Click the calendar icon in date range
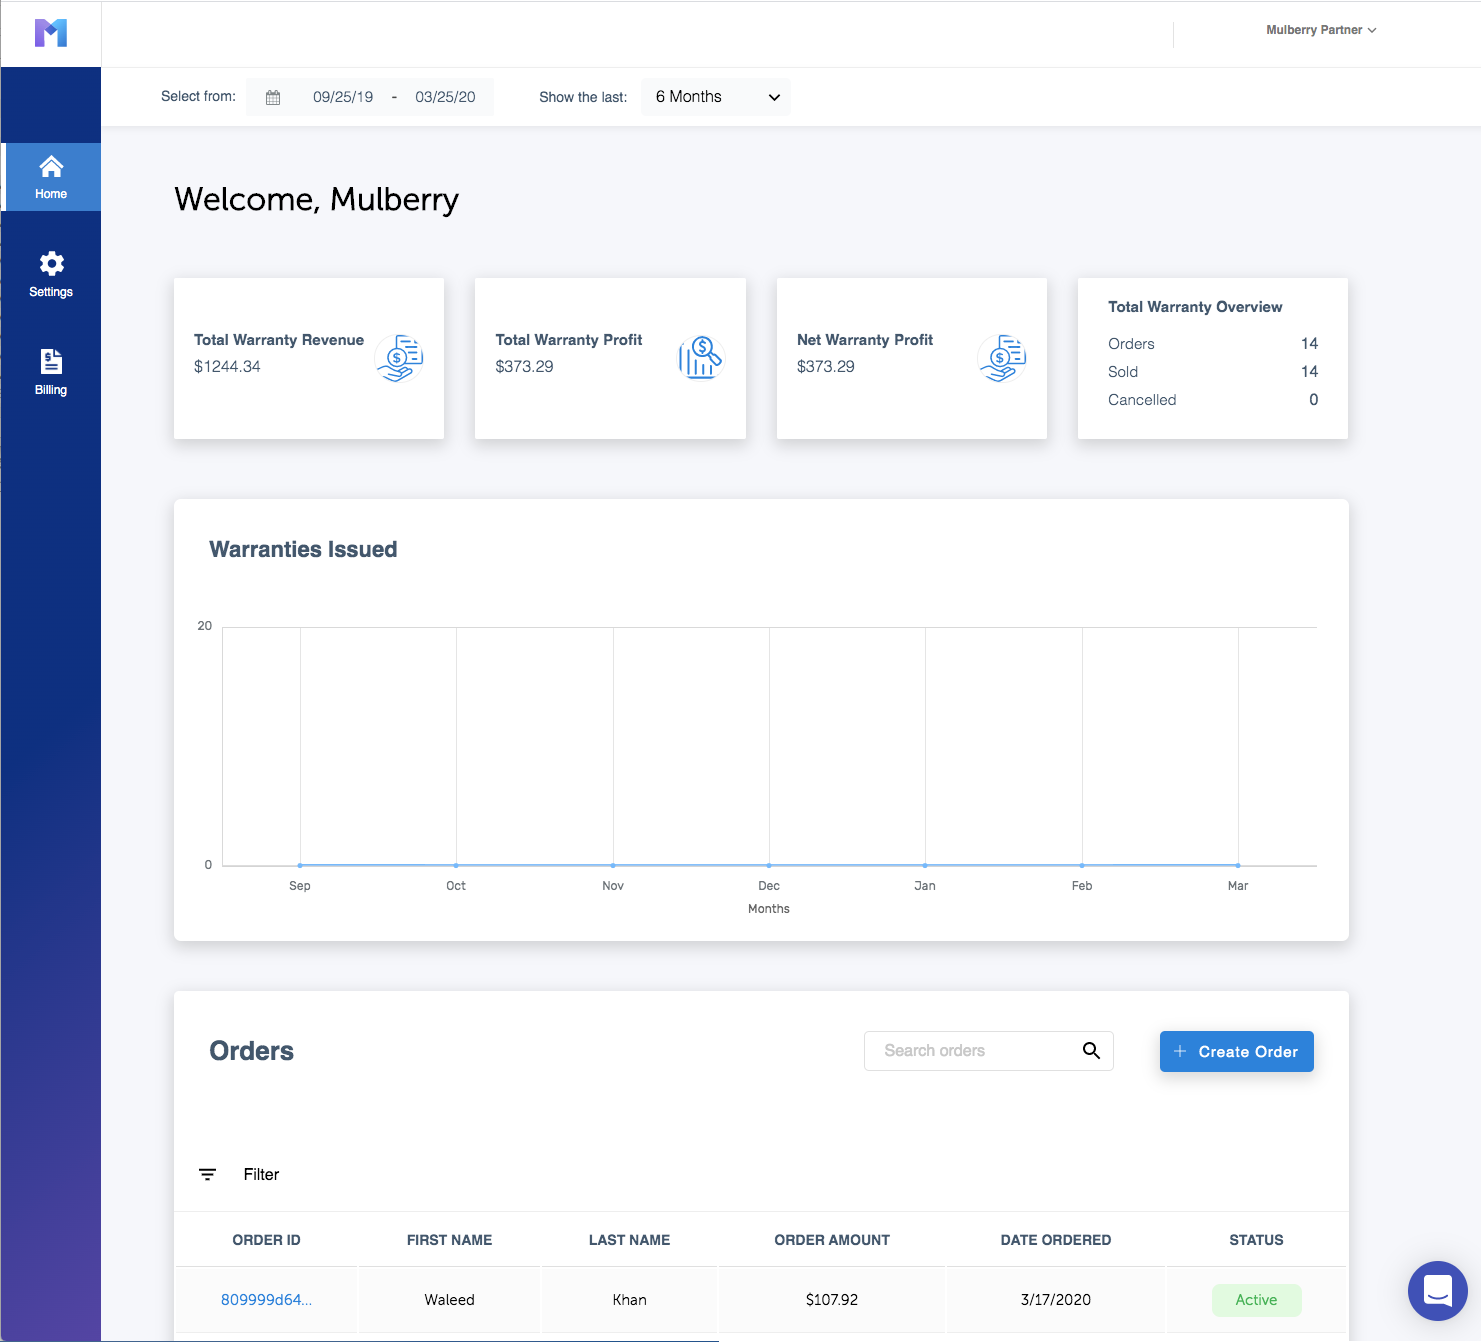Viewport: 1481px width, 1342px height. click(273, 97)
